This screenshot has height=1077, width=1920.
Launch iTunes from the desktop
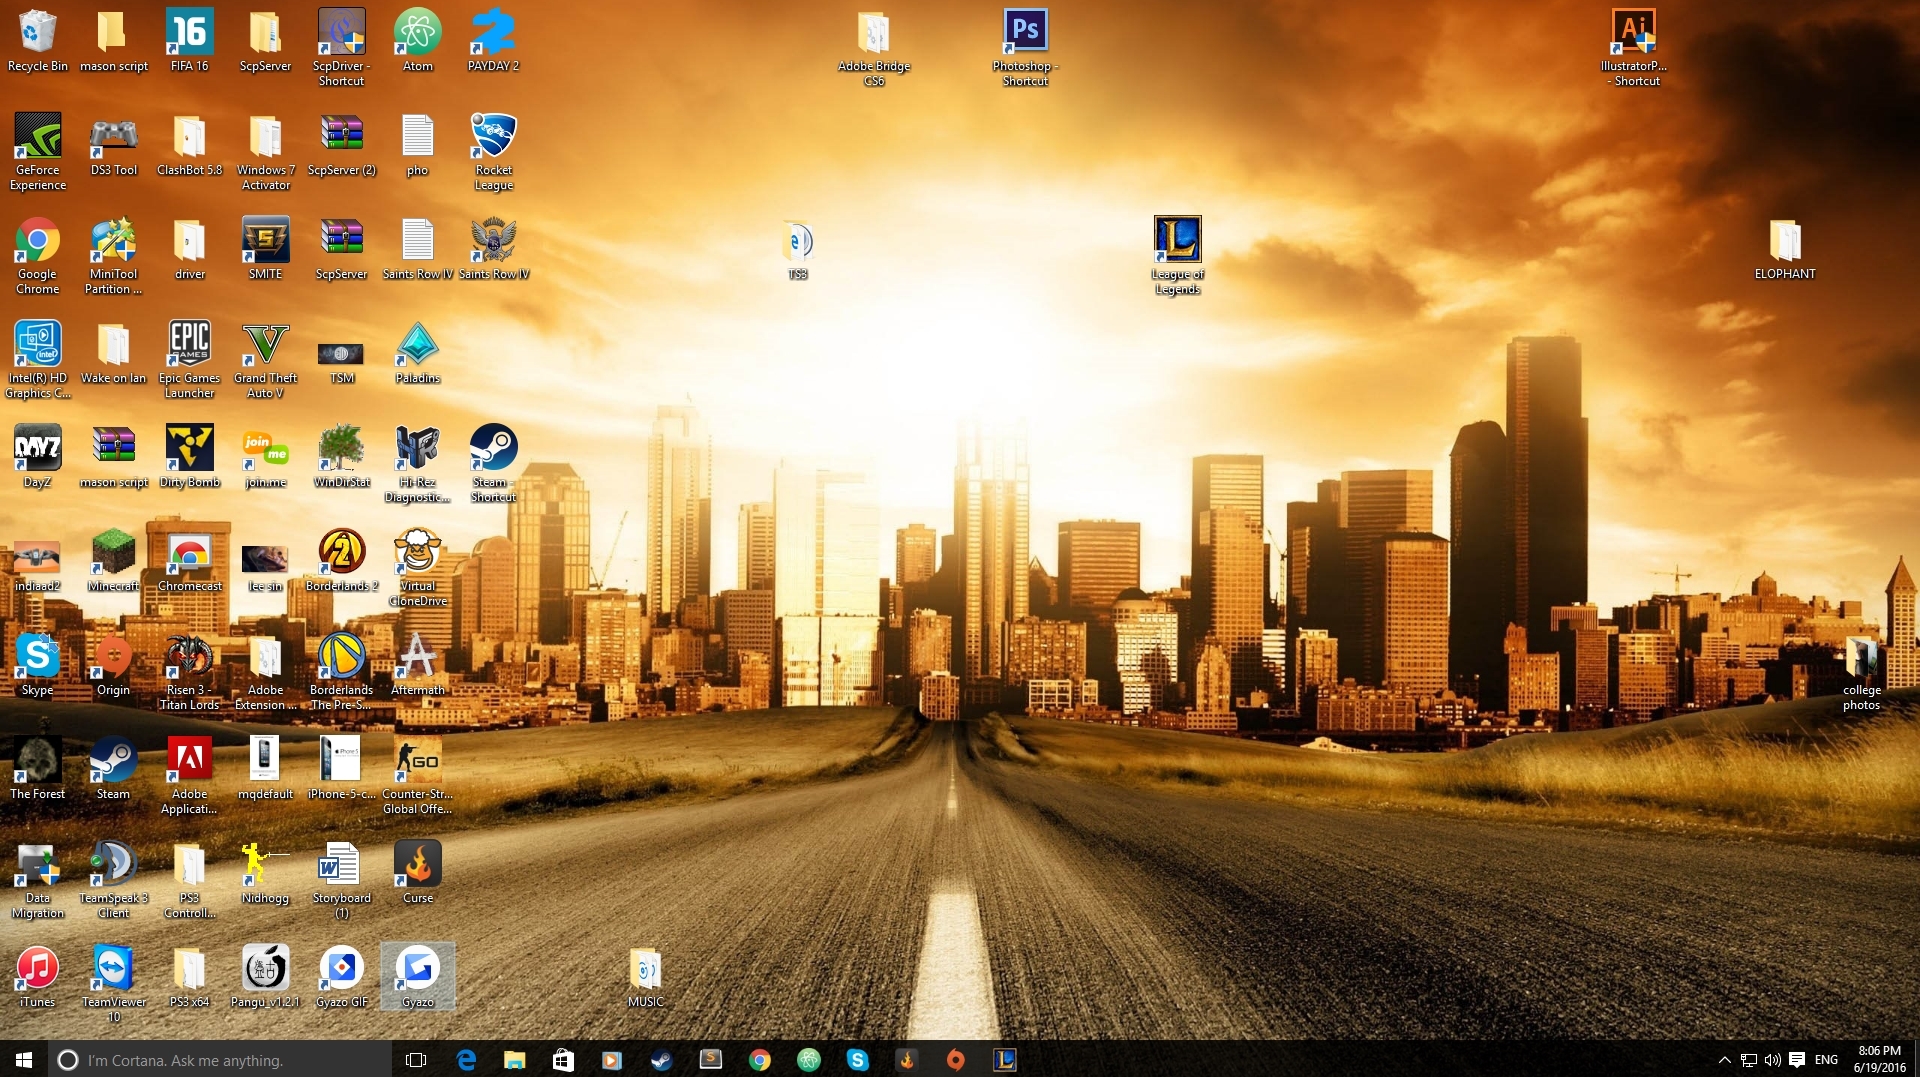[x=37, y=977]
